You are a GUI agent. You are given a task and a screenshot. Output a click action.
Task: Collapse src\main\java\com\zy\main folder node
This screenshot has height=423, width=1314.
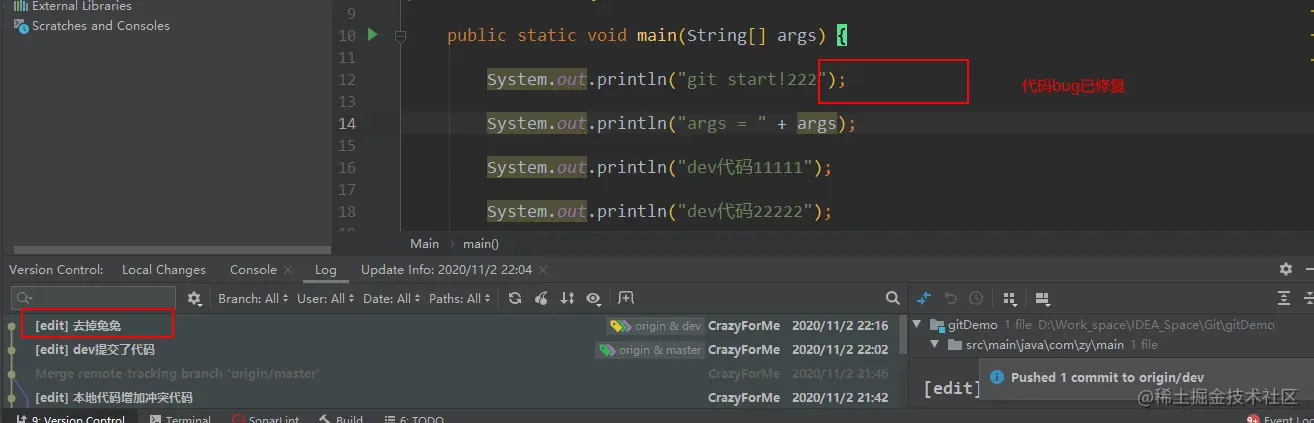click(937, 345)
